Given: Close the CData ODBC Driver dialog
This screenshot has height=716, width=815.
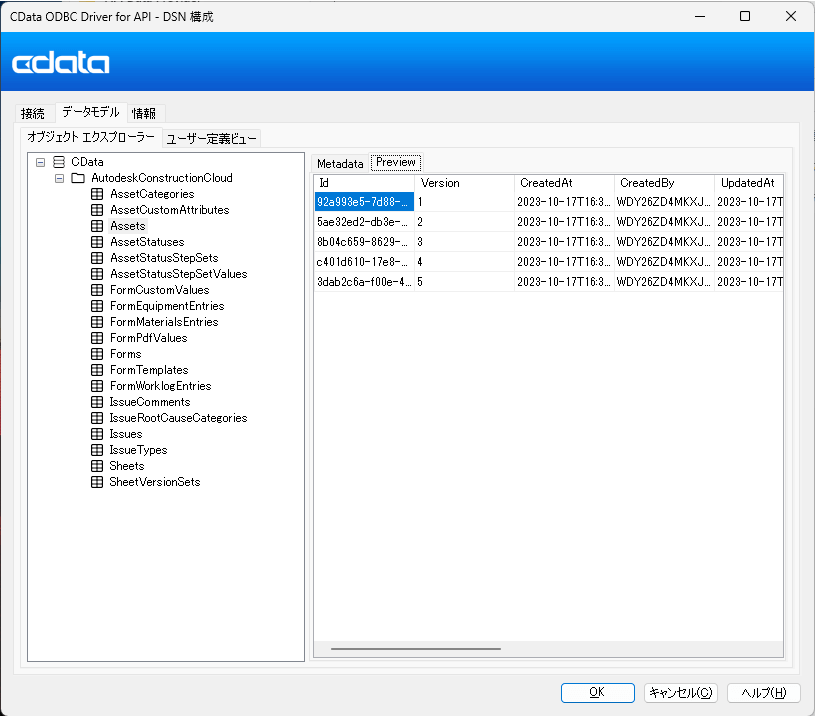Looking at the screenshot, I should (791, 16).
